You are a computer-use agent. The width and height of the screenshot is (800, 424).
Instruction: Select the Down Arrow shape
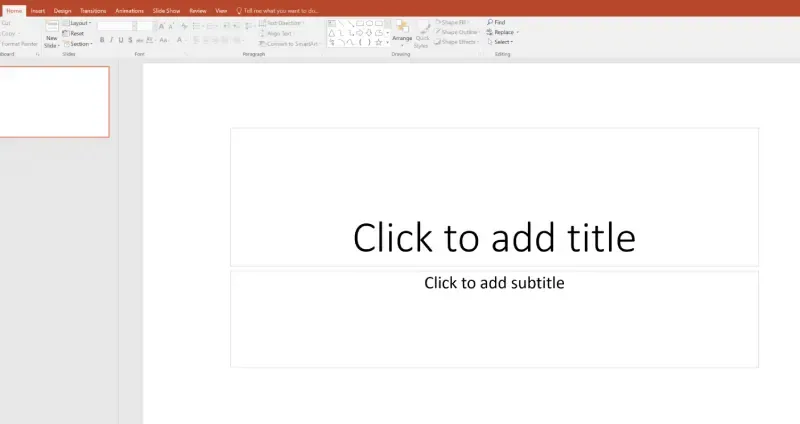pos(369,33)
